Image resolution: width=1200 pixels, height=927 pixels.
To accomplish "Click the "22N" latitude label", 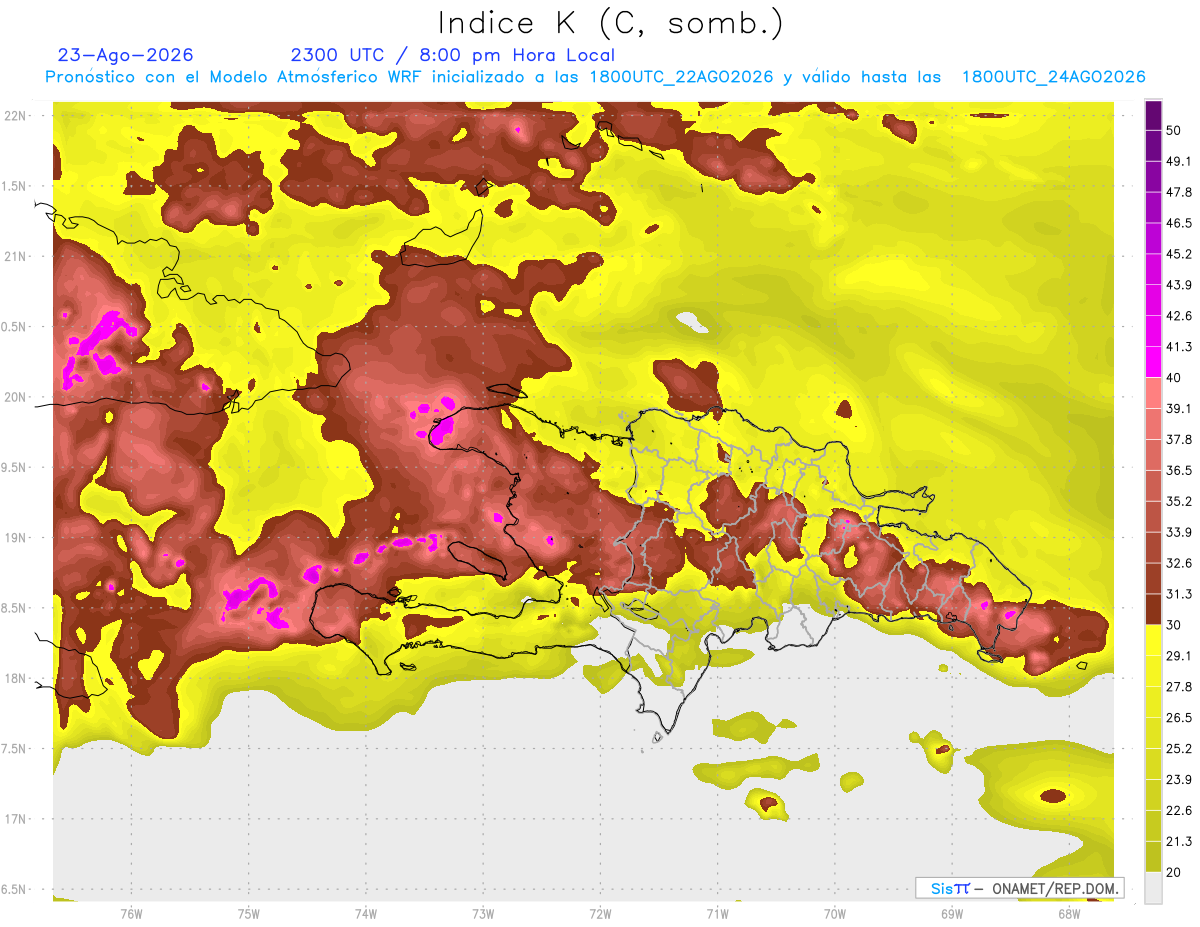I will tap(15, 115).
